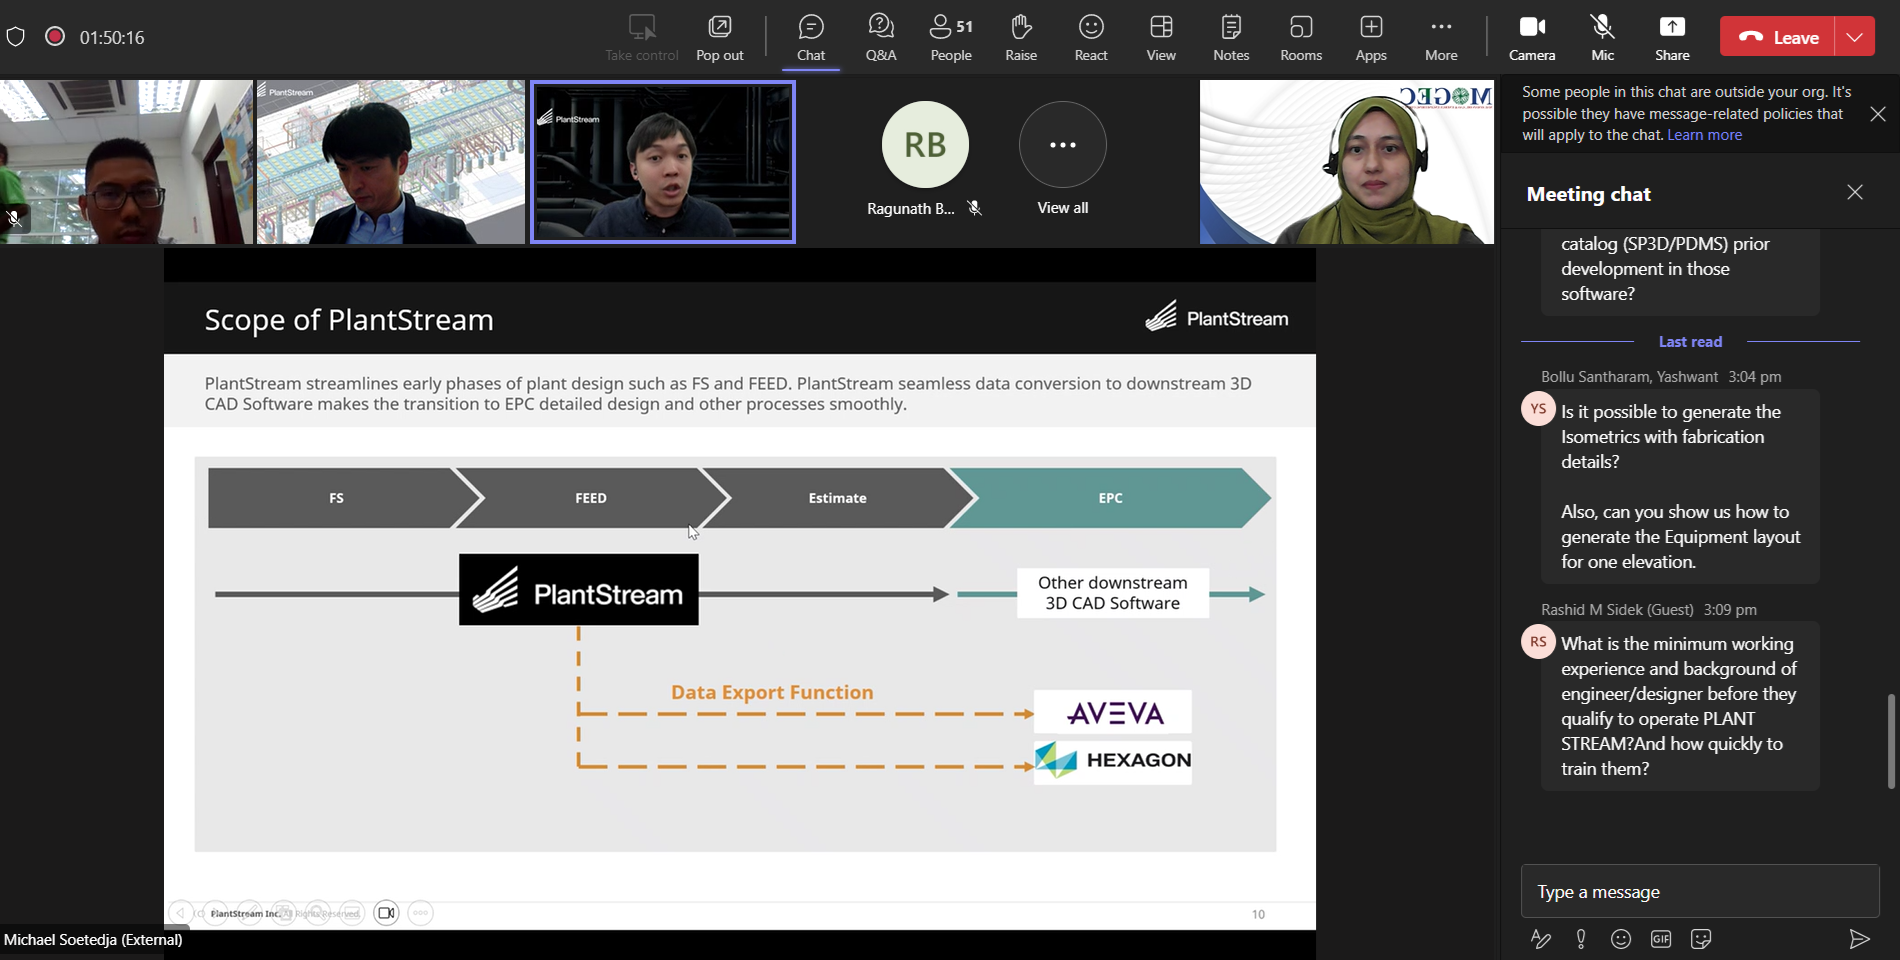Image resolution: width=1900 pixels, height=960 pixels.
Task: Click the meeting chat scrollbar
Action: 1891,740
